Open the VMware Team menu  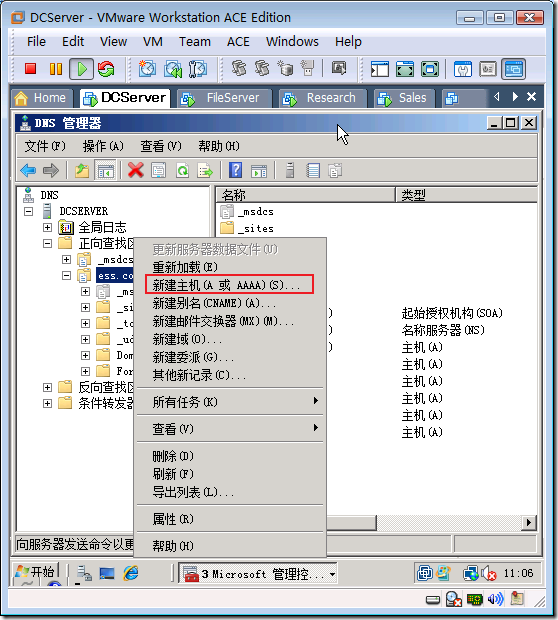(x=195, y=42)
